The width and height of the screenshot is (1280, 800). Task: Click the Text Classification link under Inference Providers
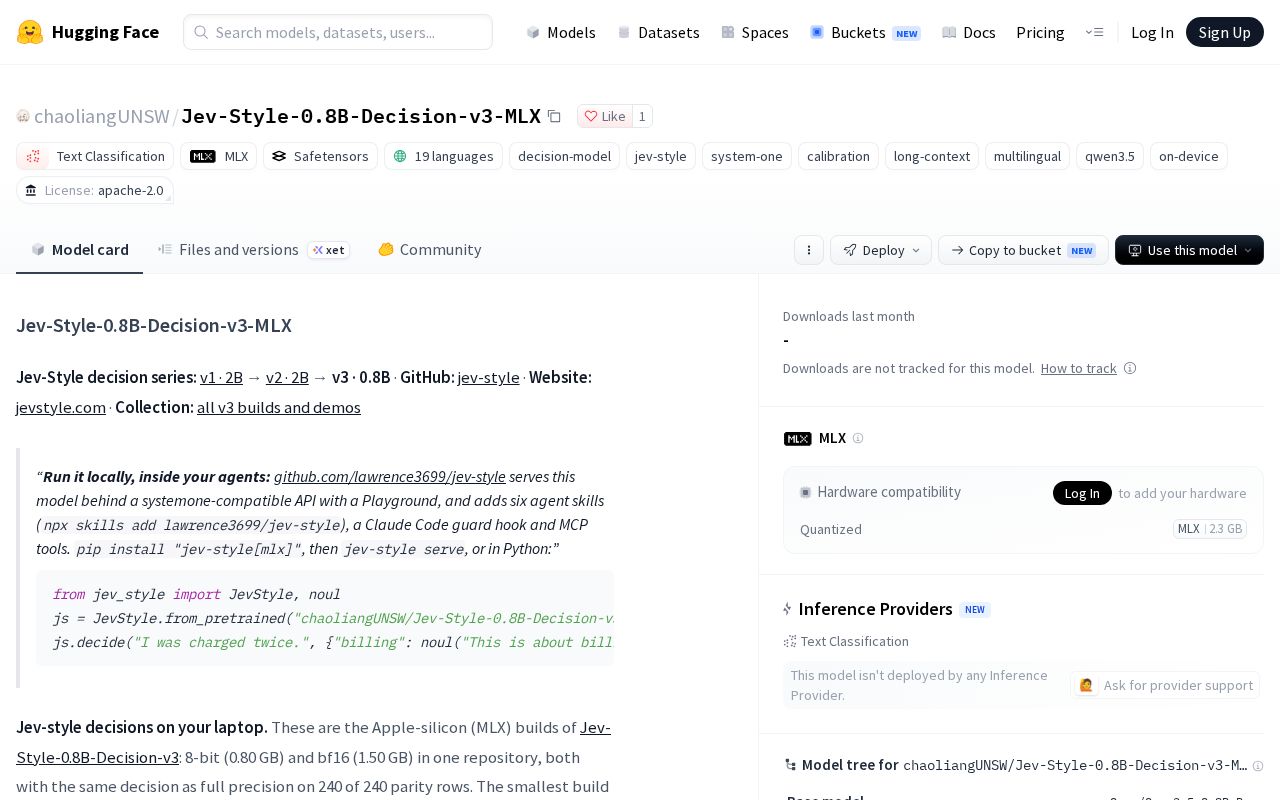pos(846,641)
